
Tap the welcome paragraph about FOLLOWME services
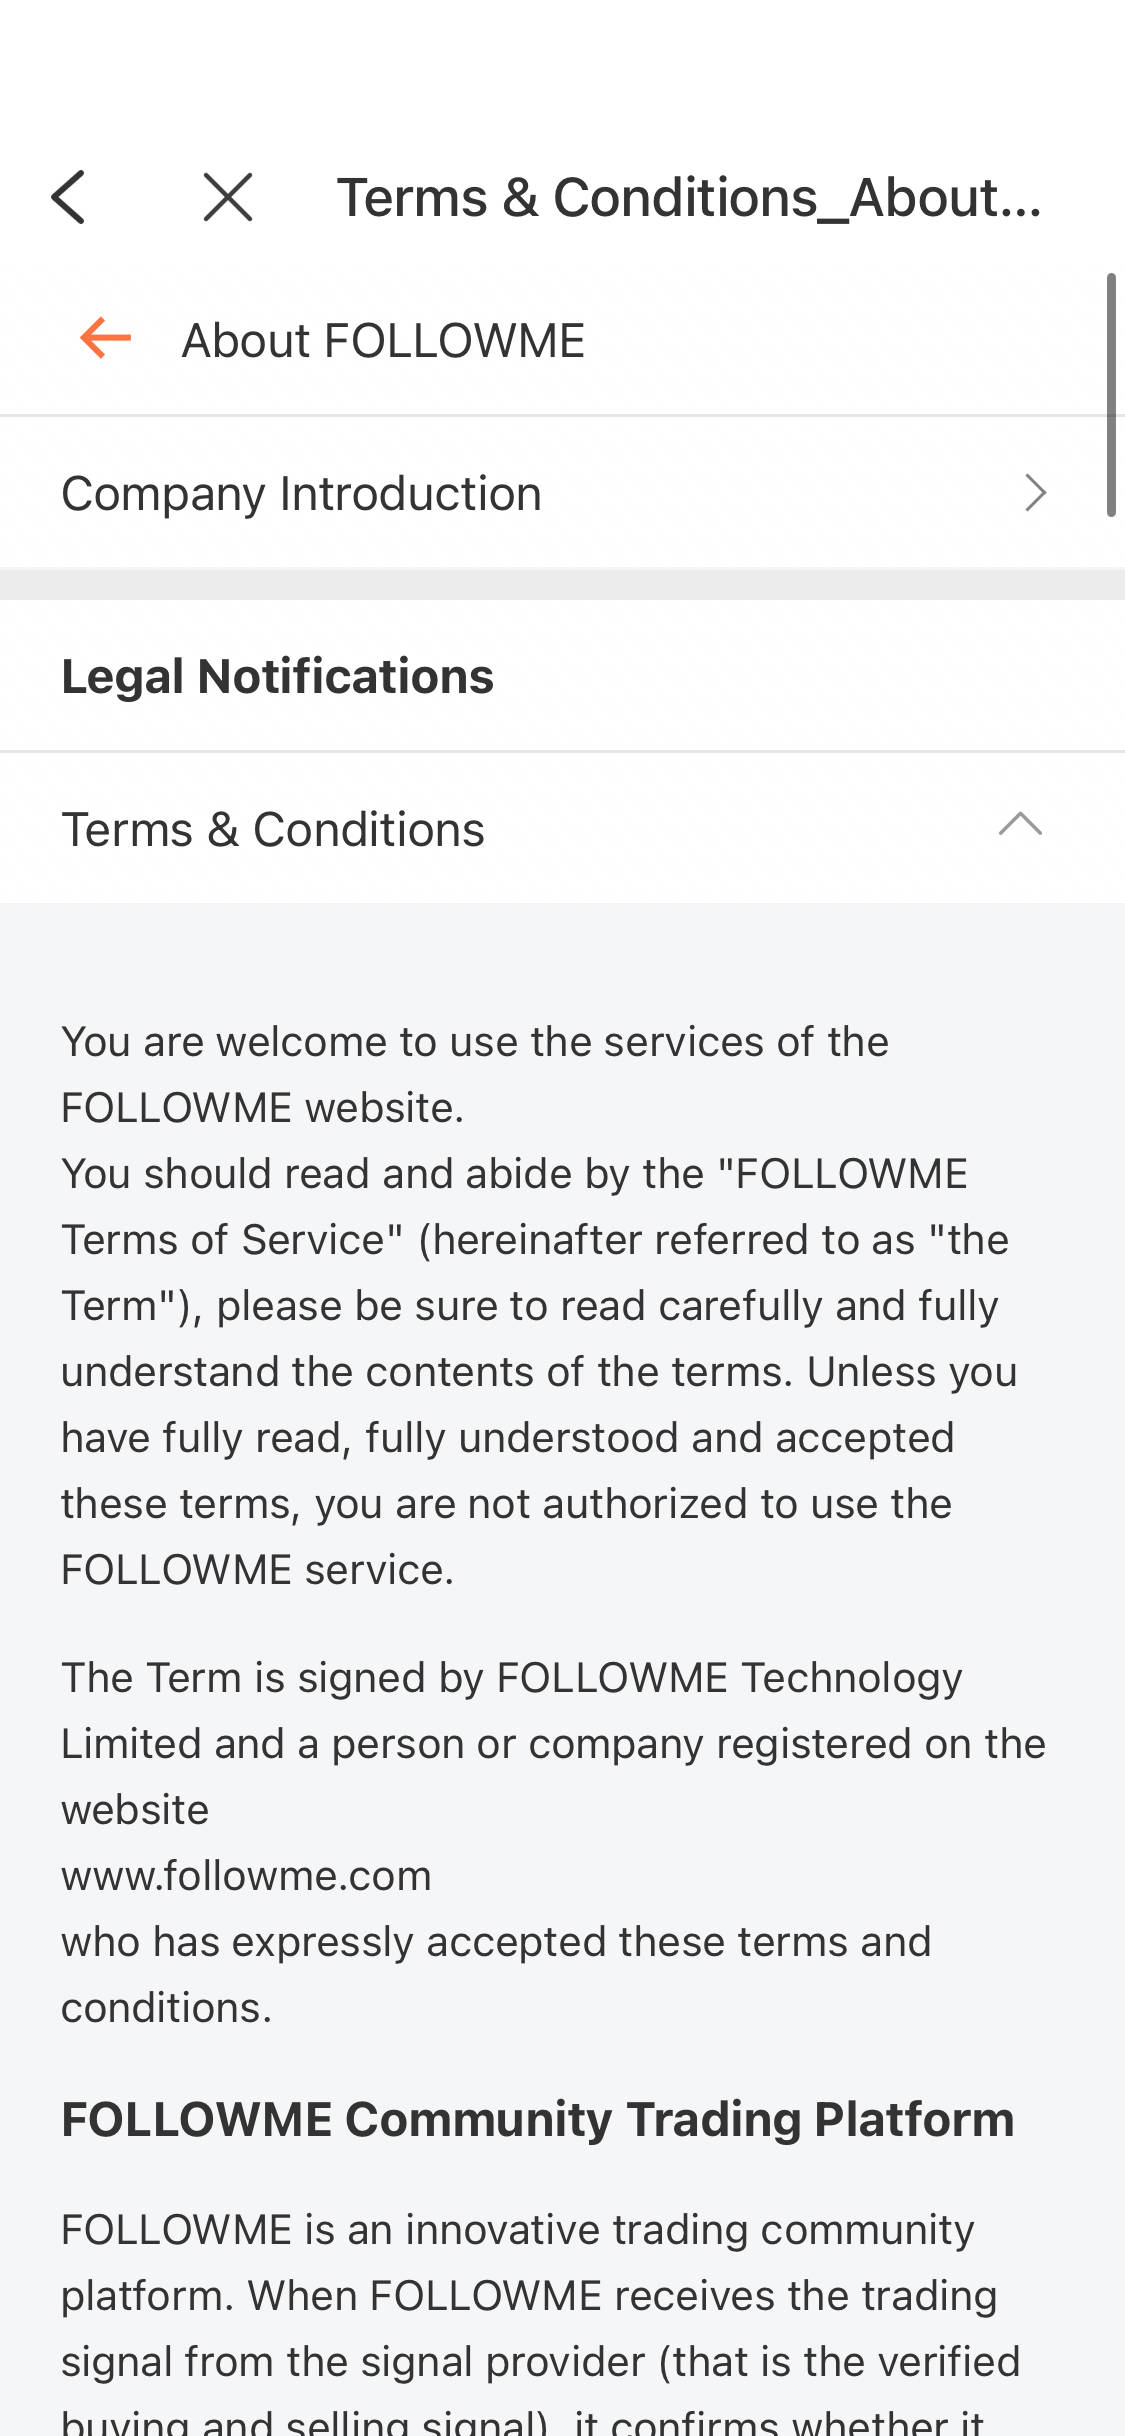[x=540, y=1305]
